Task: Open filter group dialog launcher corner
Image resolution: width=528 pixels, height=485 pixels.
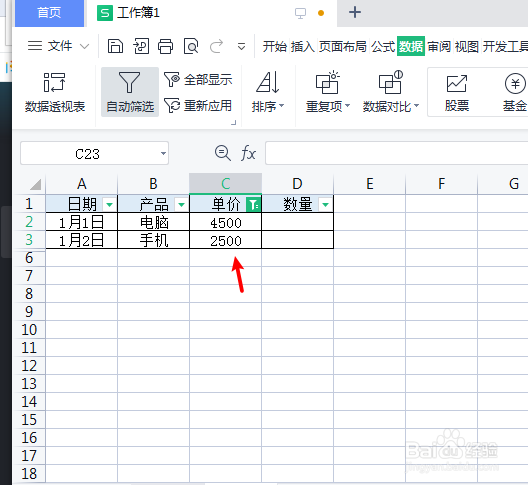Action: tap(234, 123)
